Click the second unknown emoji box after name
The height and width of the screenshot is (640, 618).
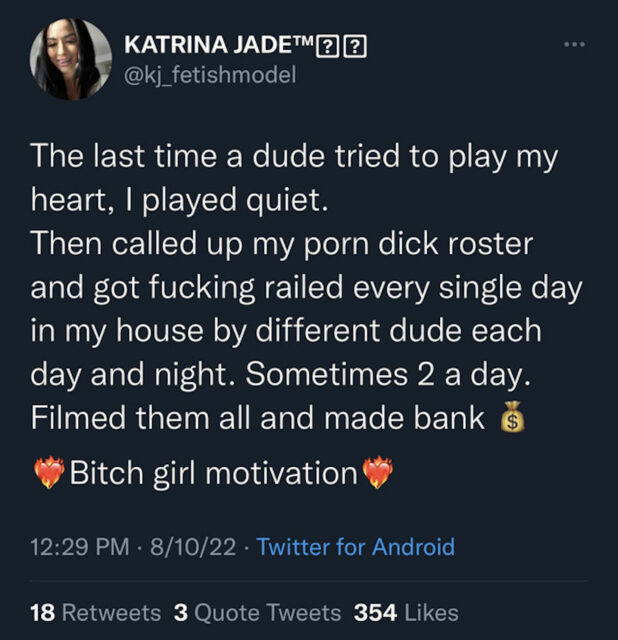tap(356, 47)
